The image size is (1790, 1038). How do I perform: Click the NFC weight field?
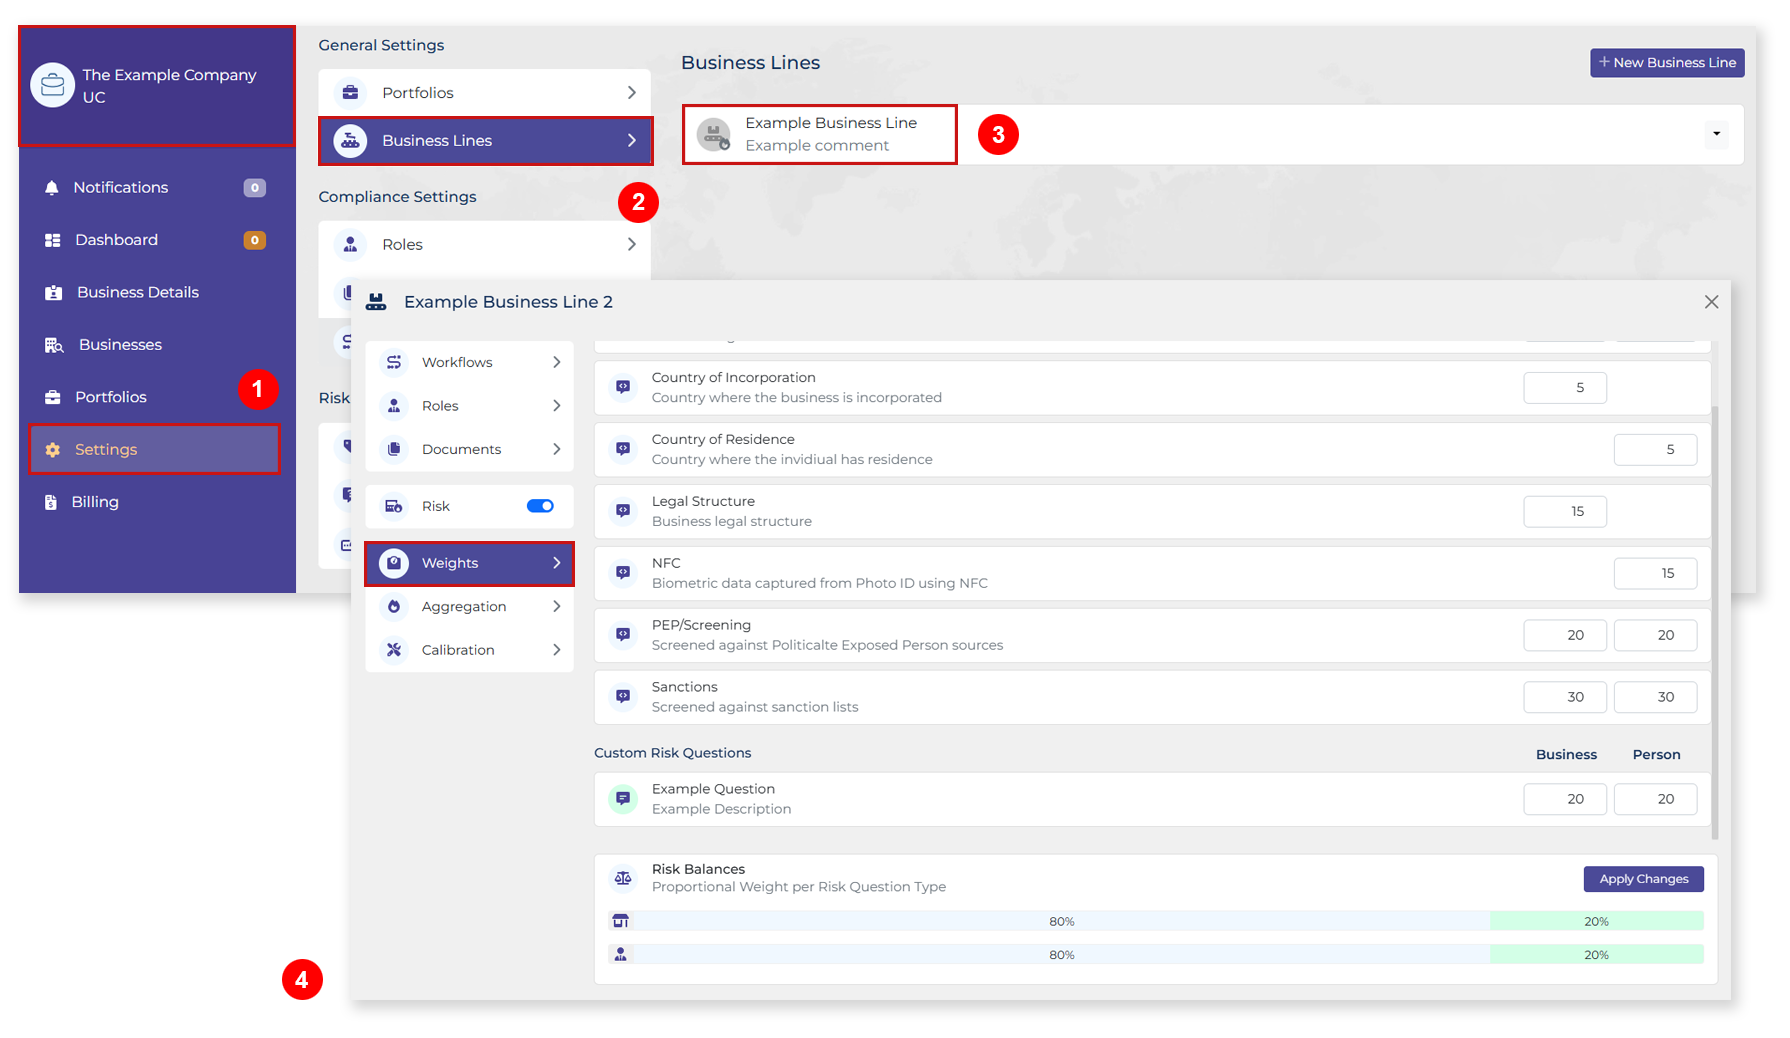(x=1655, y=573)
